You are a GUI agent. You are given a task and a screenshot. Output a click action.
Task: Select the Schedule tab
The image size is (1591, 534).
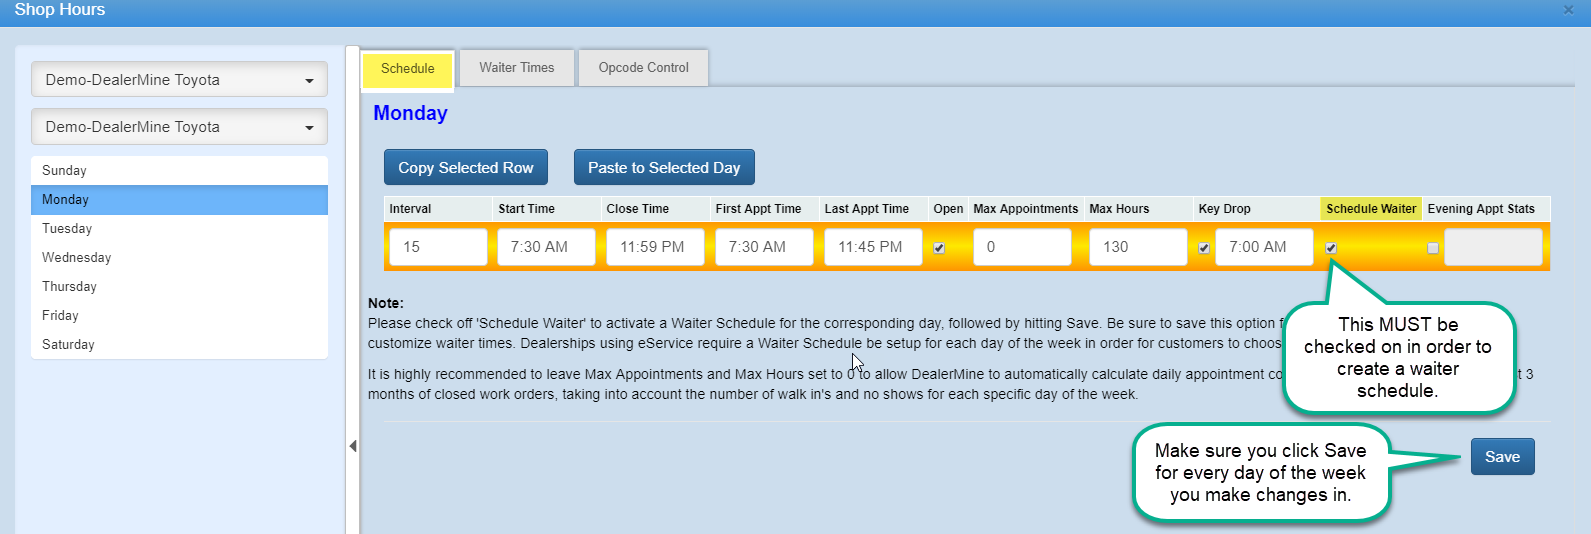pos(408,69)
